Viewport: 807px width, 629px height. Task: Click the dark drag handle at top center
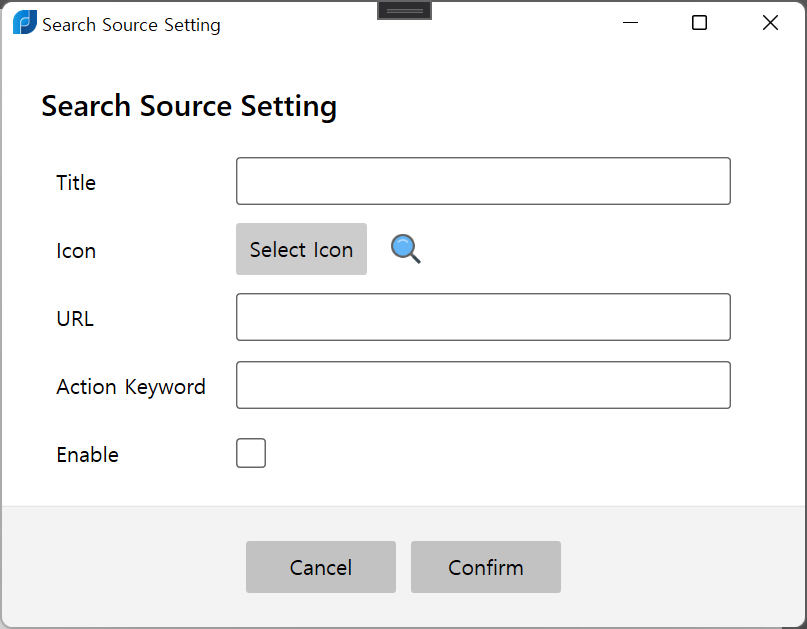pyautogui.click(x=405, y=10)
